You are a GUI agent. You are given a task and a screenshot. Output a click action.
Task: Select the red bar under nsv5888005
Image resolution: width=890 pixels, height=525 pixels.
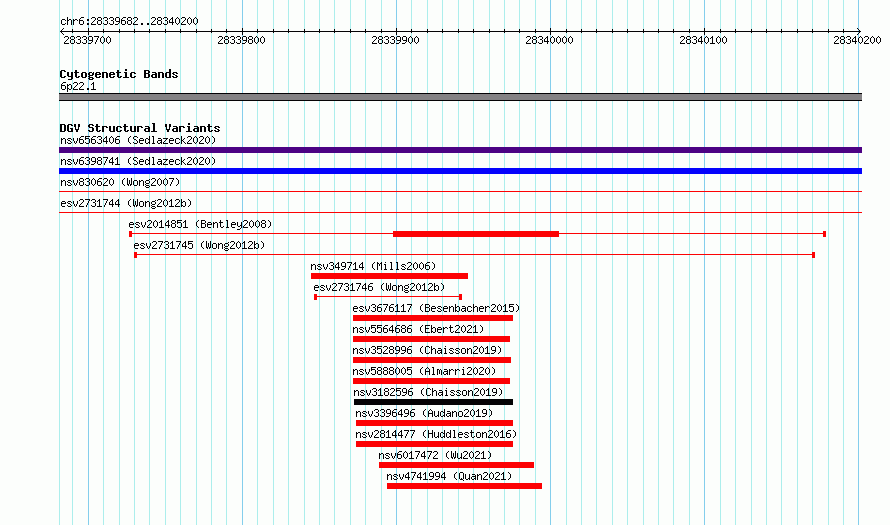click(431, 381)
